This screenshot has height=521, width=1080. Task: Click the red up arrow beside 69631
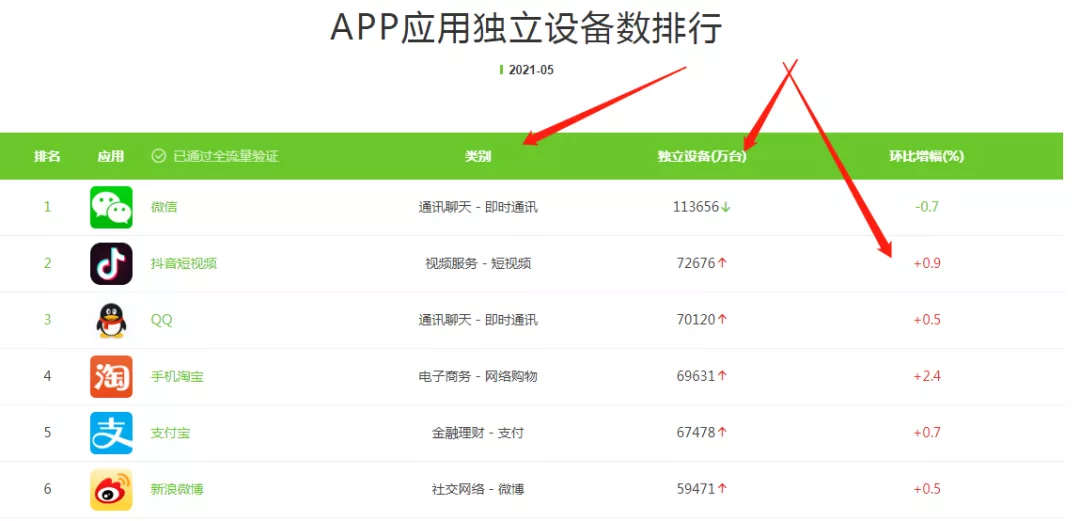pyautogui.click(x=723, y=376)
